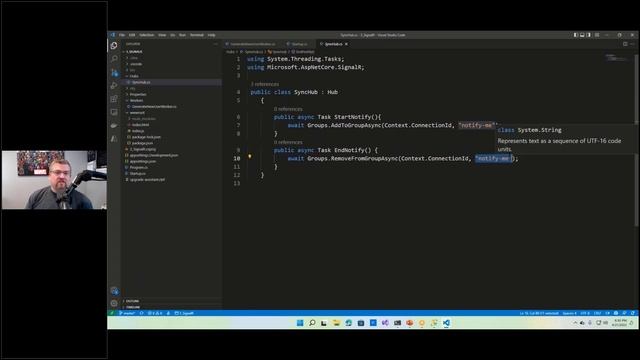Open the Run menu
Viewport: 640px width, 360px height.
182,35
